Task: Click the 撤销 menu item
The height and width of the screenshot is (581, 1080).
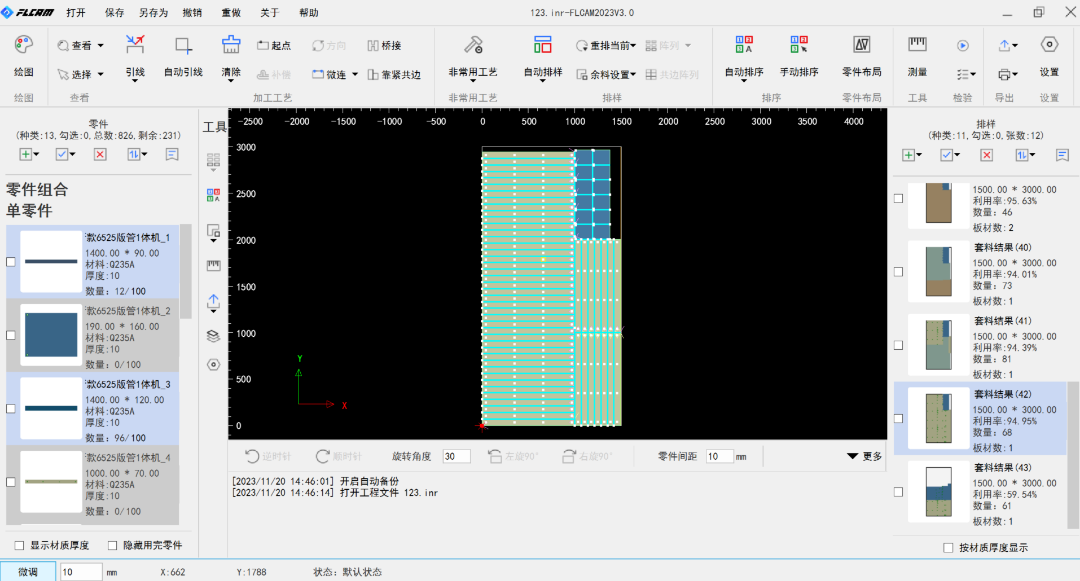Action: point(192,12)
